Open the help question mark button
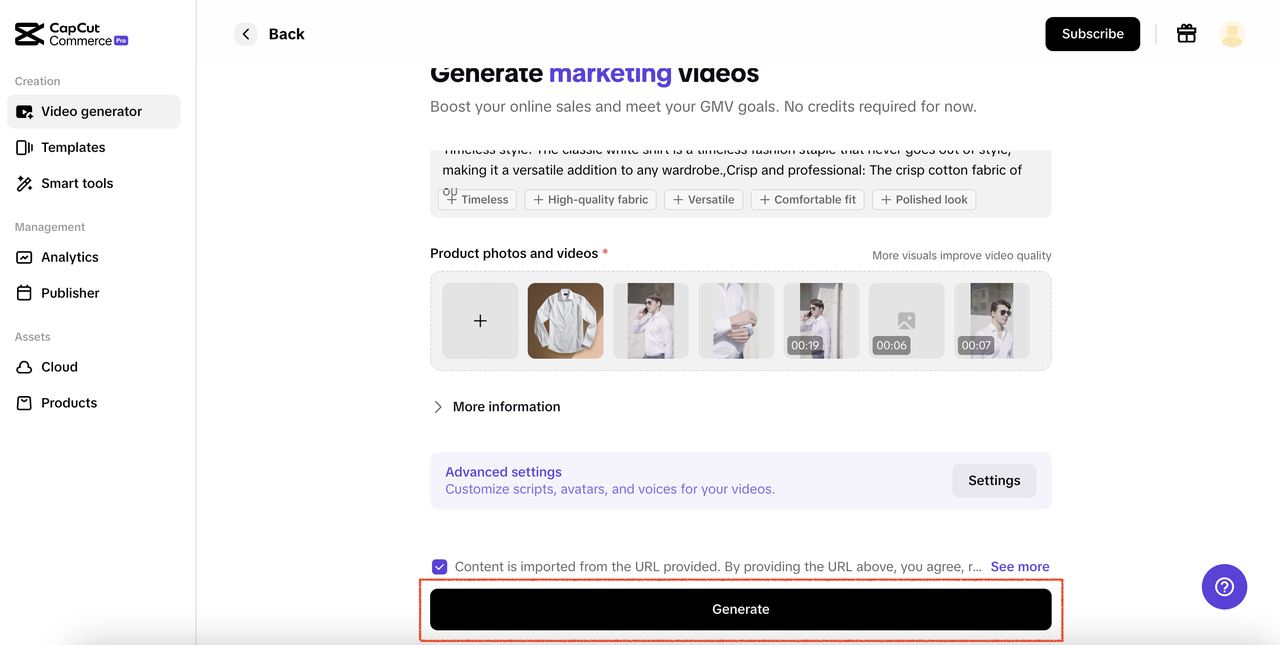 pyautogui.click(x=1224, y=587)
